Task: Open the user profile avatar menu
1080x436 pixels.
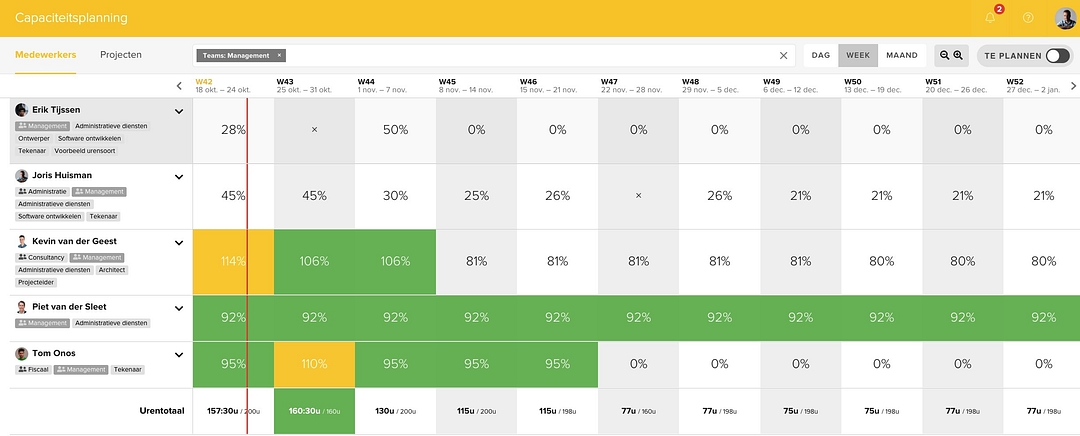Action: point(1065,18)
